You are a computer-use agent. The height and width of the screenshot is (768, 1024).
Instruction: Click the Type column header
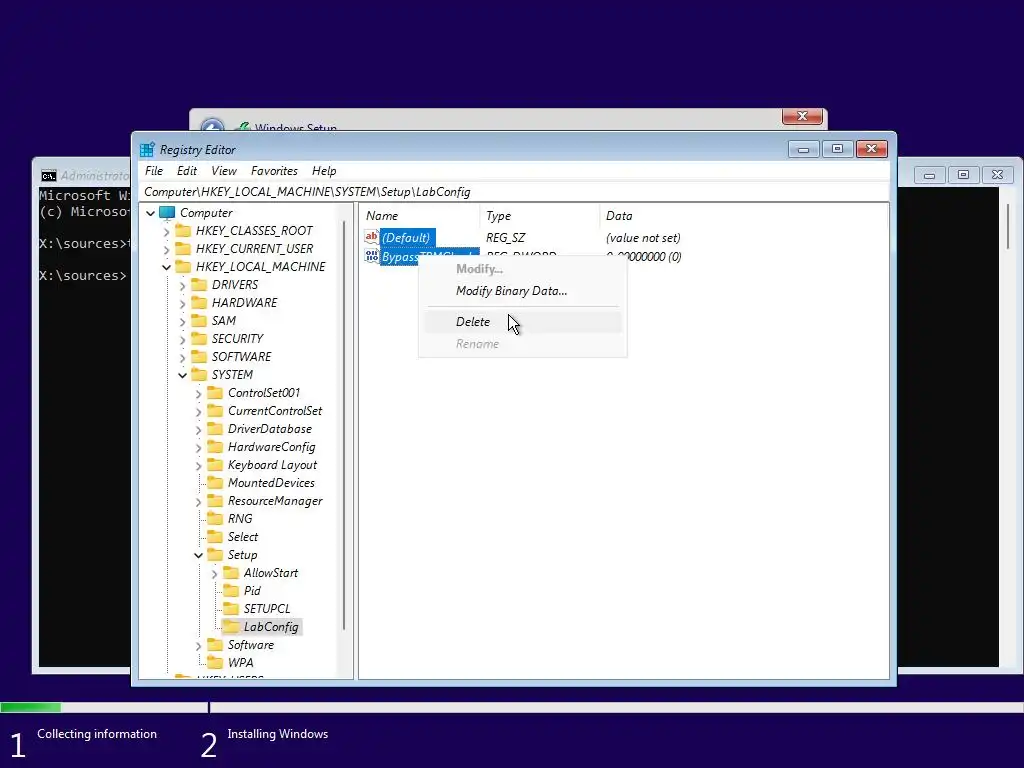[540, 216]
